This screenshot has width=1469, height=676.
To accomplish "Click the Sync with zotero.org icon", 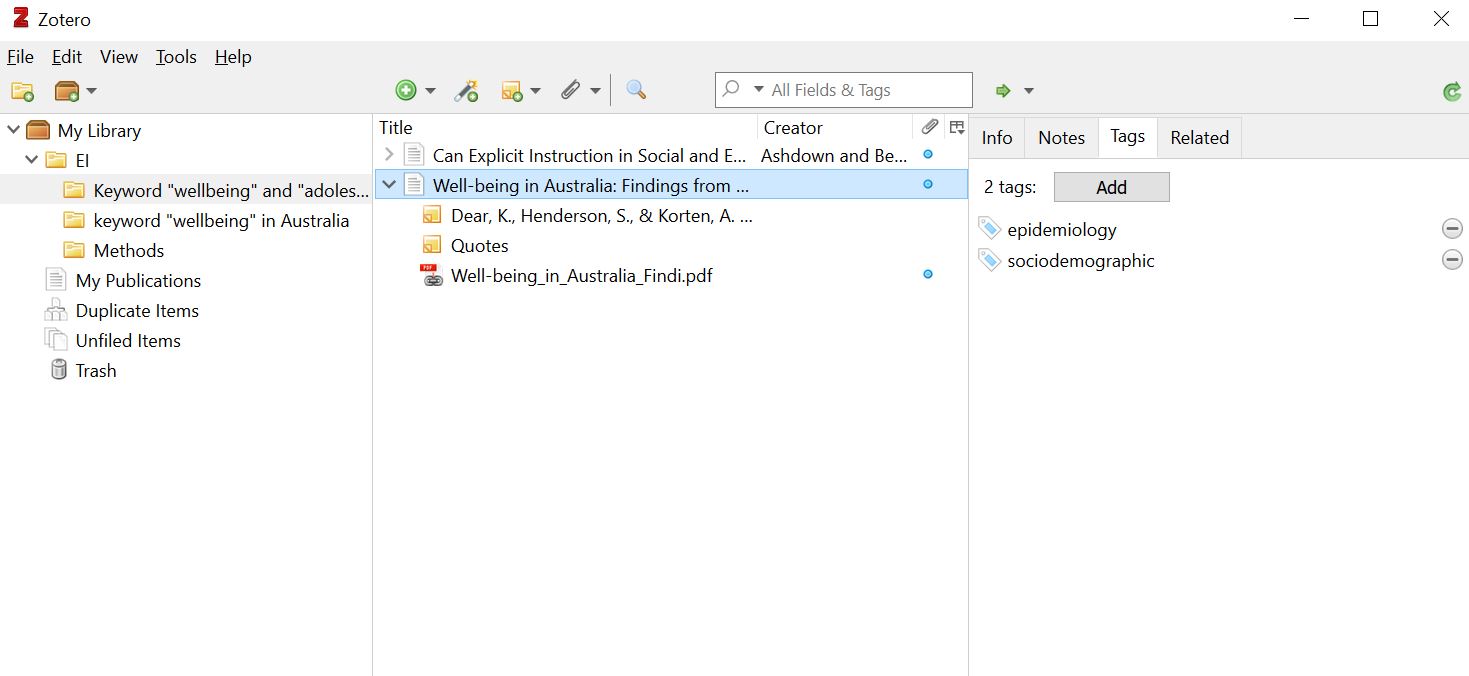I will coord(1452,92).
